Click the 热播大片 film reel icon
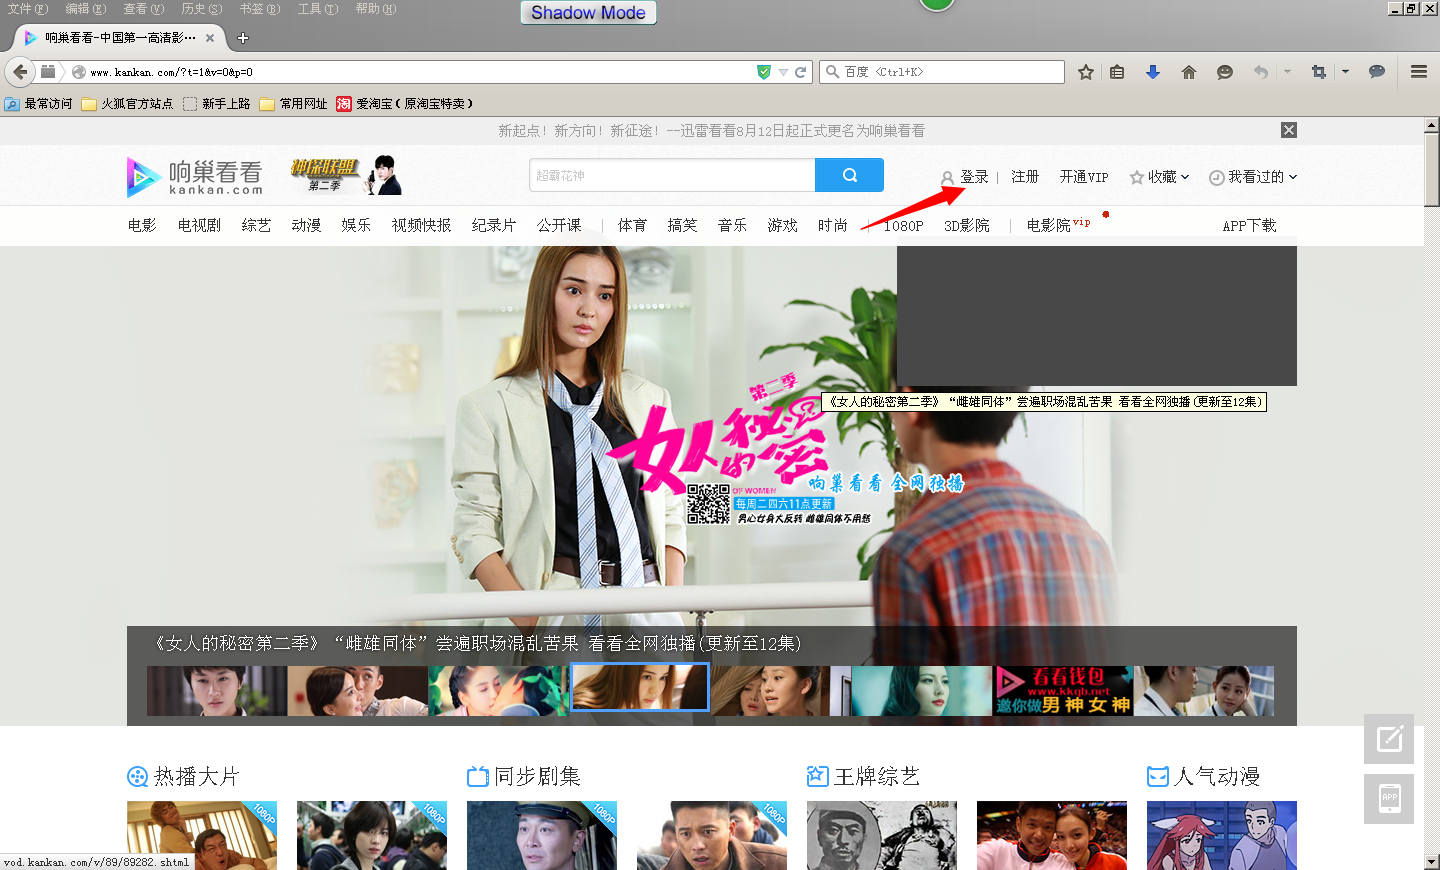 coord(137,776)
